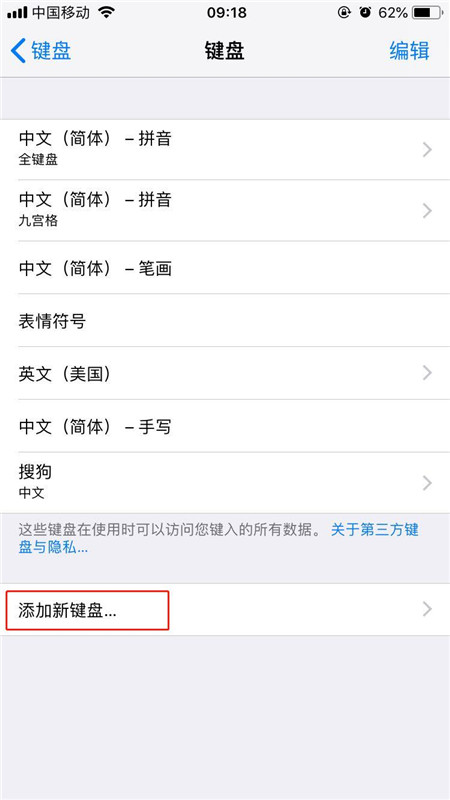Expand chevron on 英文（美国） row

tap(428, 373)
